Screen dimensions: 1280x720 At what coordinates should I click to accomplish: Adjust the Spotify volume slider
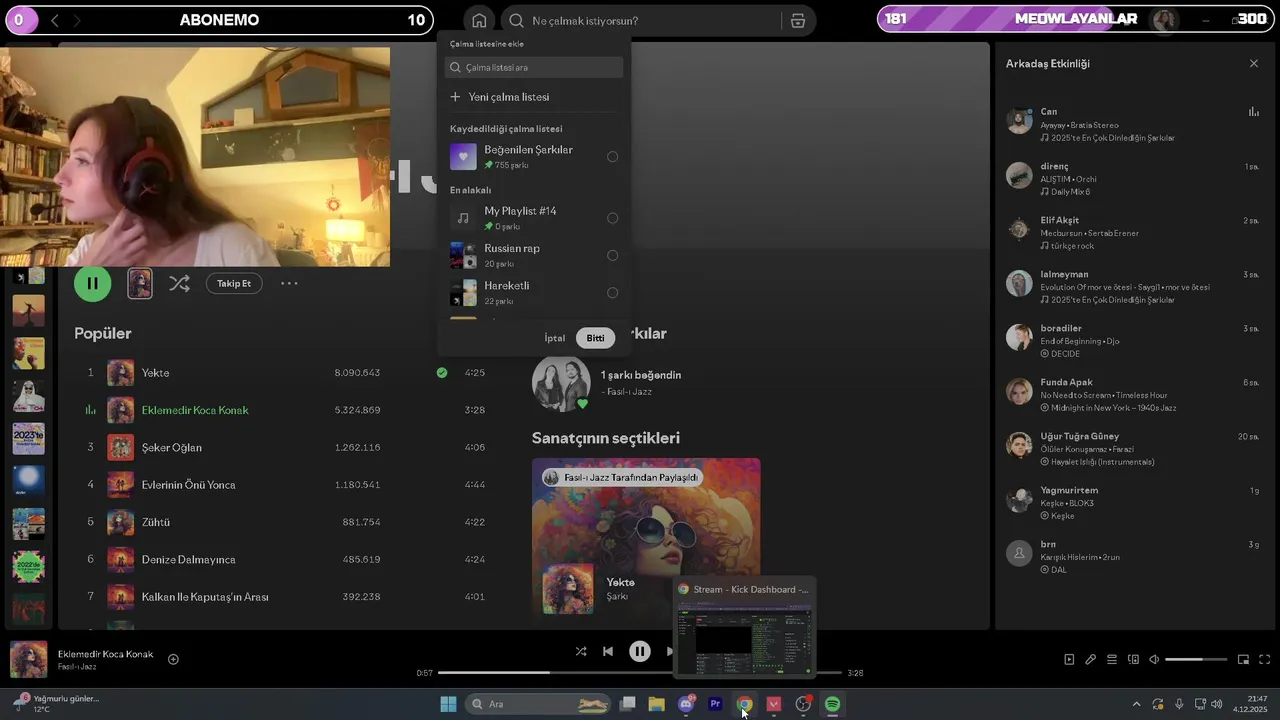pyautogui.click(x=1197, y=659)
